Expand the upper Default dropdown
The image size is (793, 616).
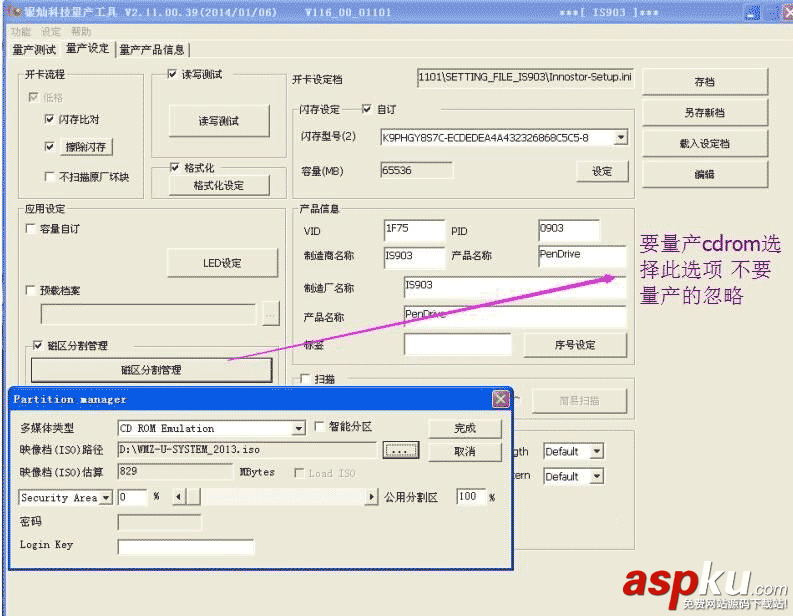(x=597, y=451)
